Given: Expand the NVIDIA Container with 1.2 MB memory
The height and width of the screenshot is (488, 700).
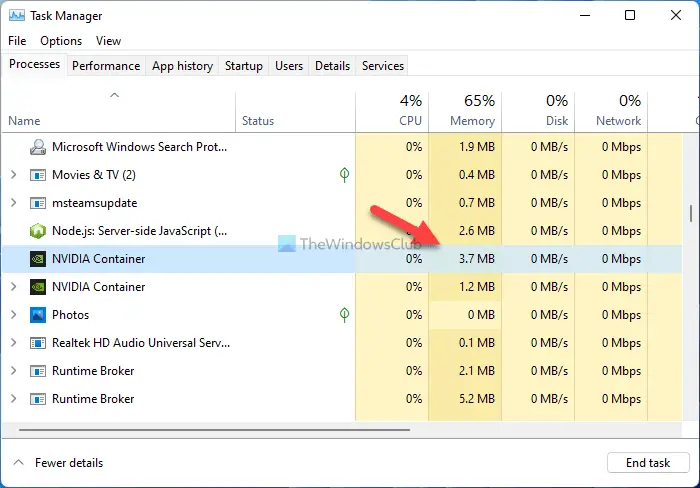Looking at the screenshot, I should click(14, 287).
